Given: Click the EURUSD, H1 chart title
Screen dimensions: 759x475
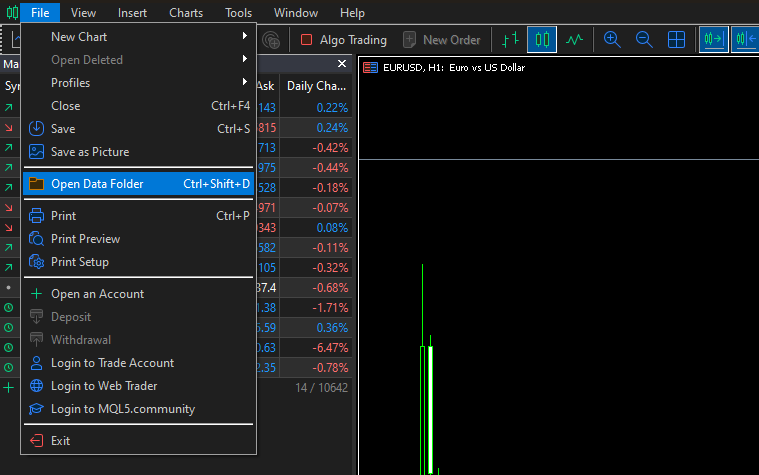Looking at the screenshot, I should (454, 67).
